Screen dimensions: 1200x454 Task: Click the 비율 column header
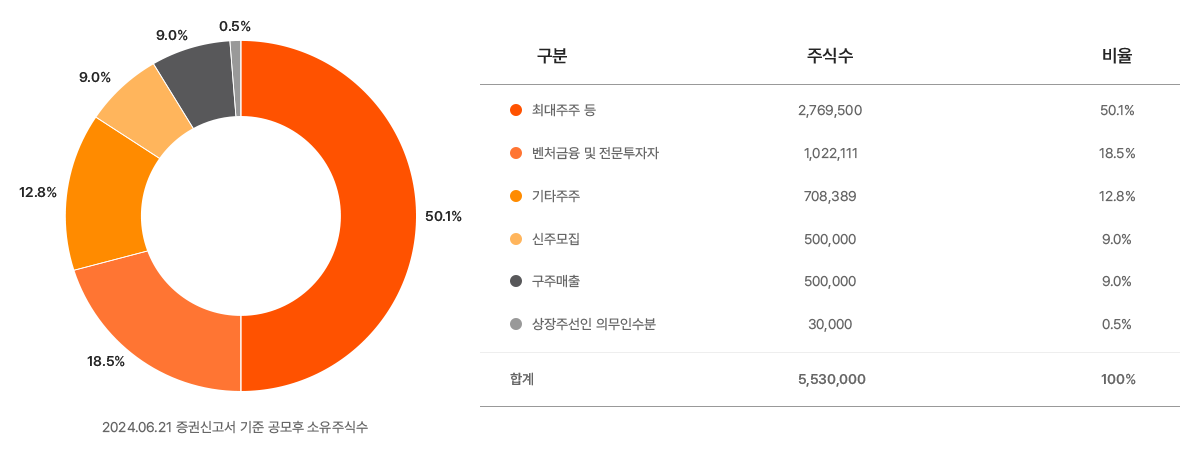[1116, 57]
